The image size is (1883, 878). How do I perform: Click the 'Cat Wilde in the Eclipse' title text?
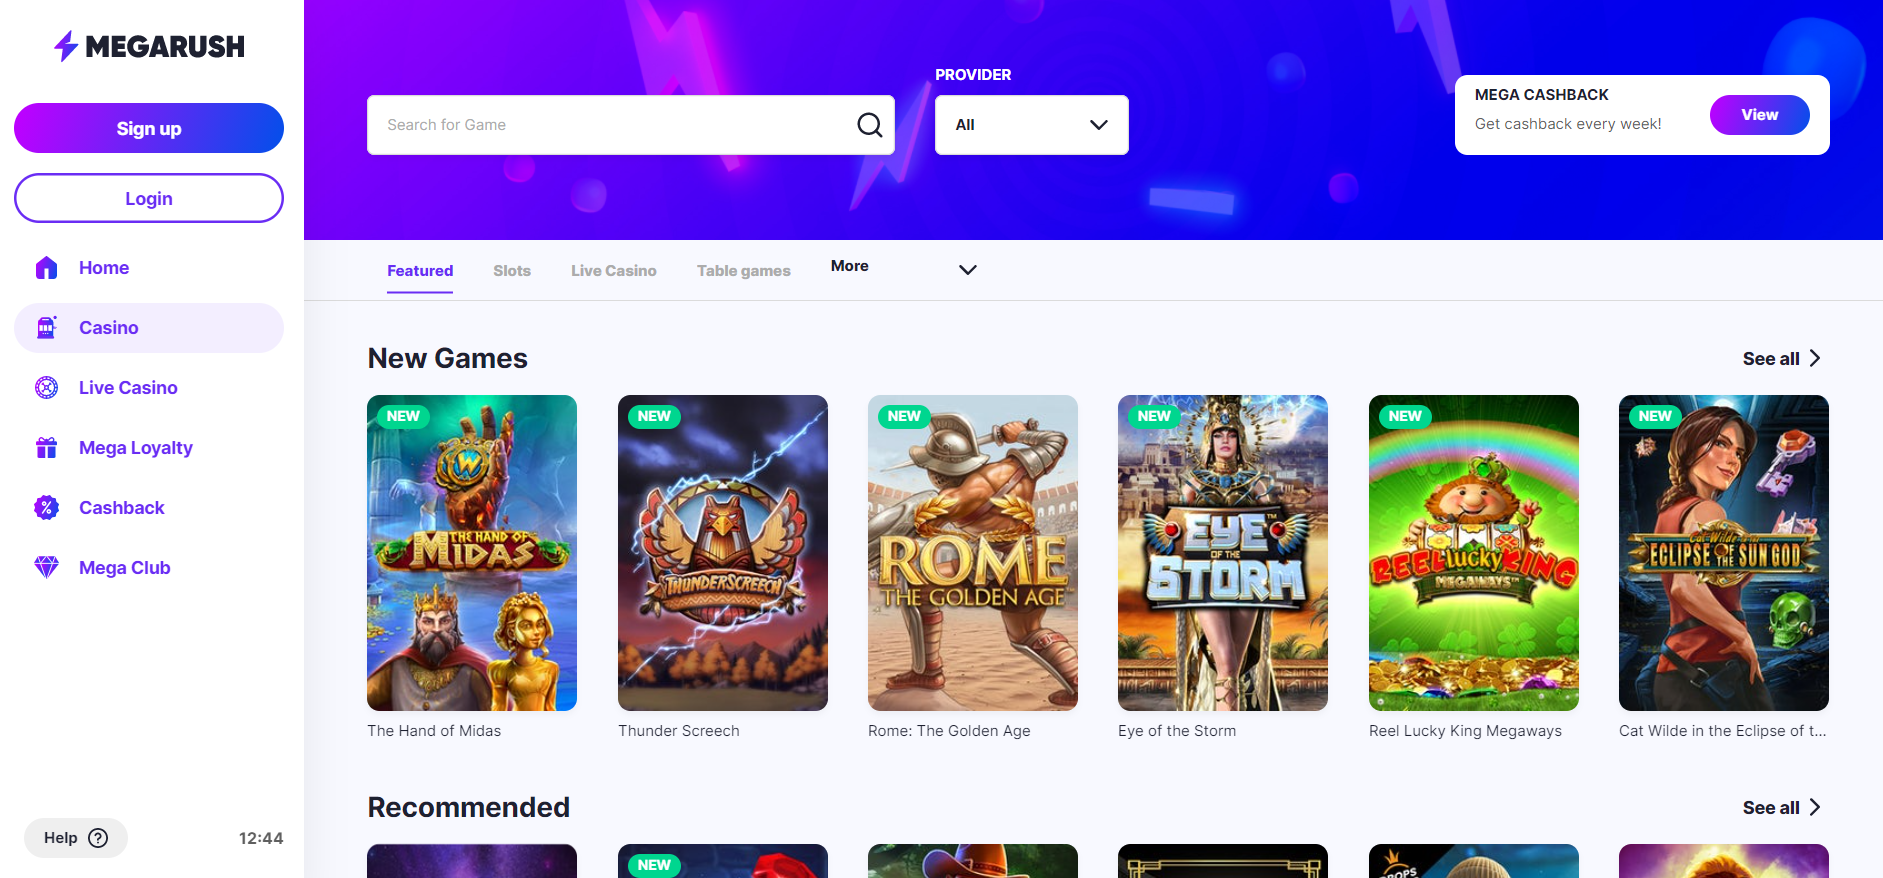pos(1722,731)
